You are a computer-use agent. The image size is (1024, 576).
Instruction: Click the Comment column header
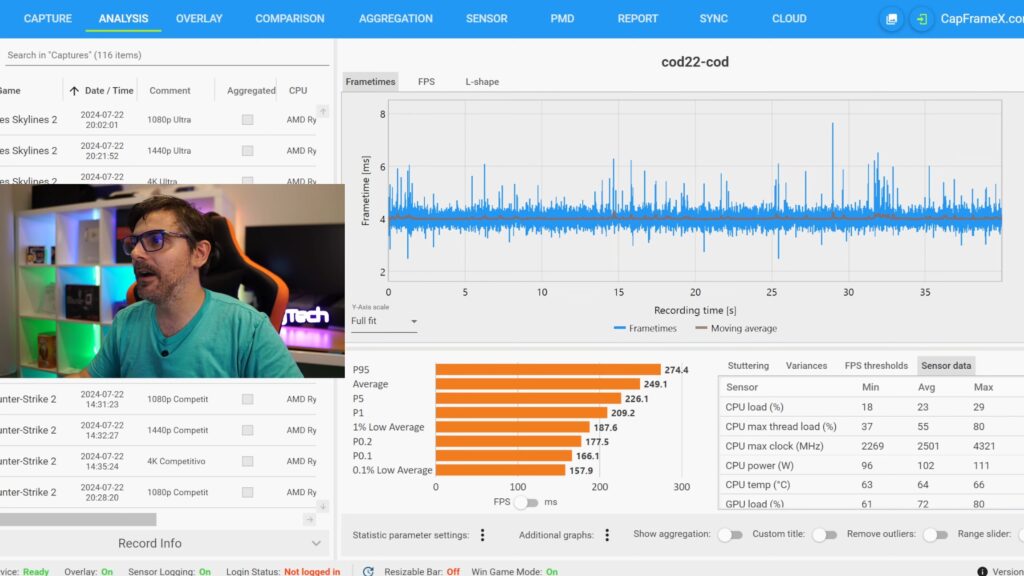coord(170,91)
